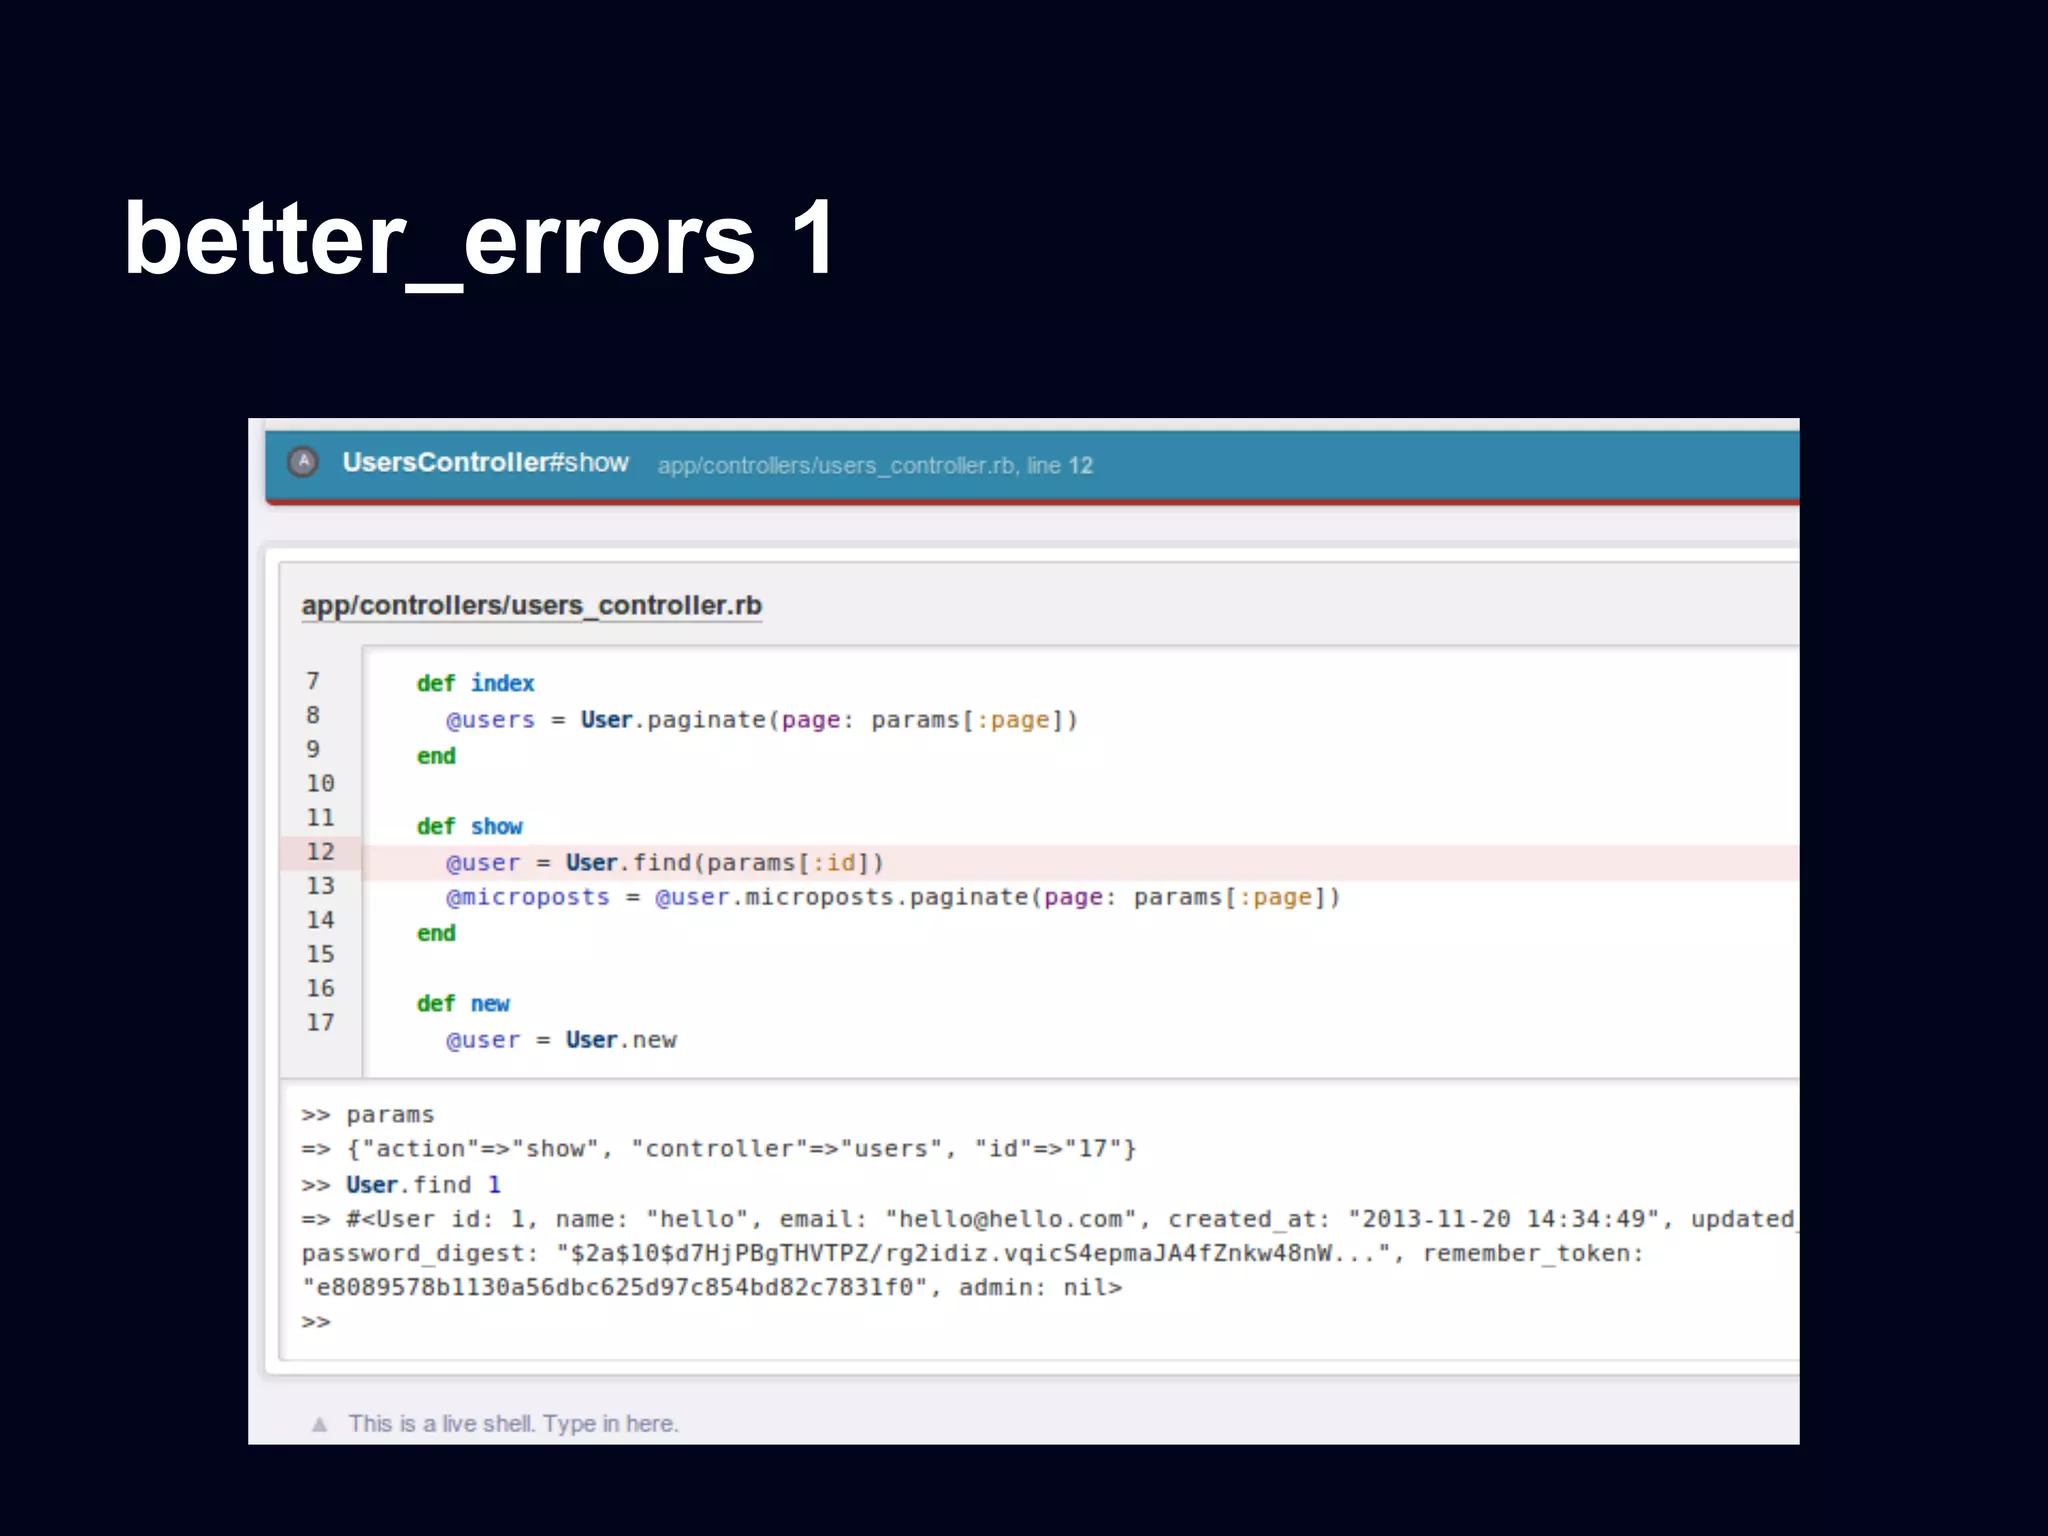
Task: Open the app/controllers/users_controller.rb file title
Action: coord(532,605)
